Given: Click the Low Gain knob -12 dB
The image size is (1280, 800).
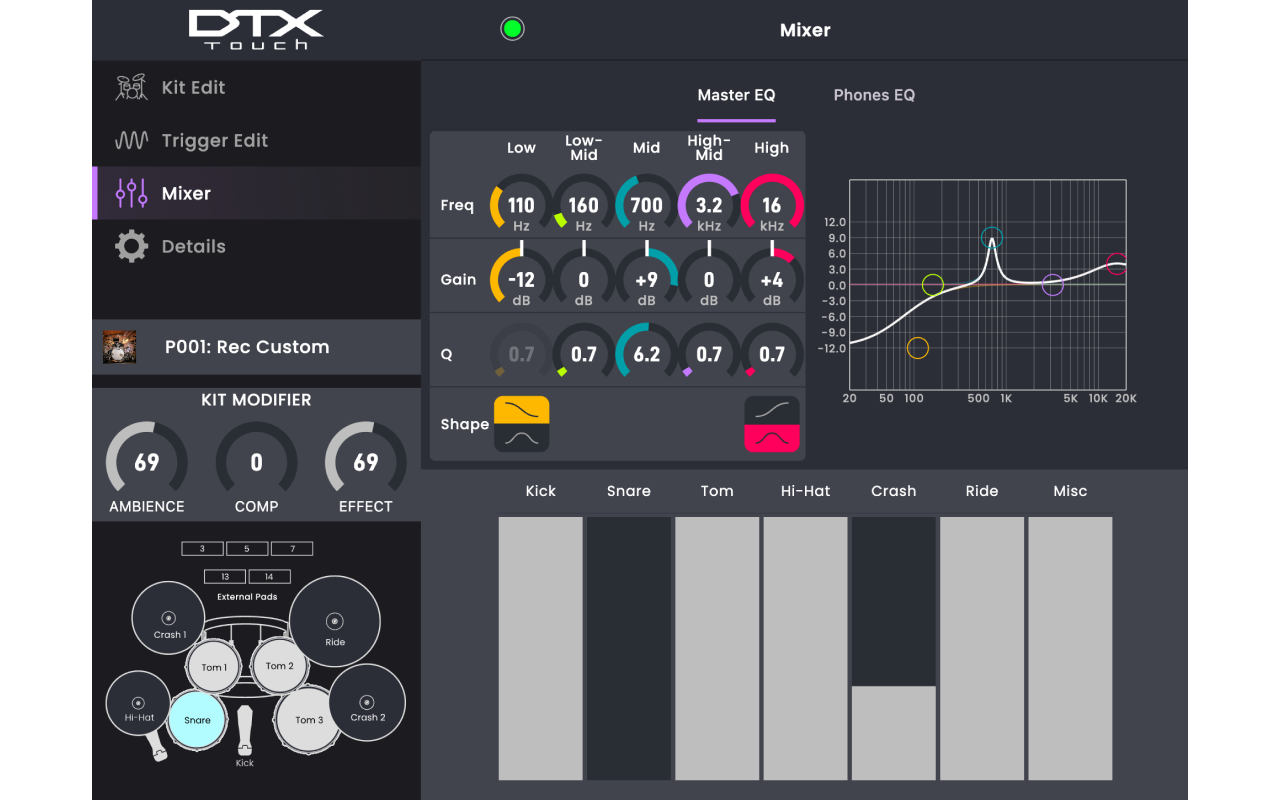Looking at the screenshot, I should click(x=521, y=280).
